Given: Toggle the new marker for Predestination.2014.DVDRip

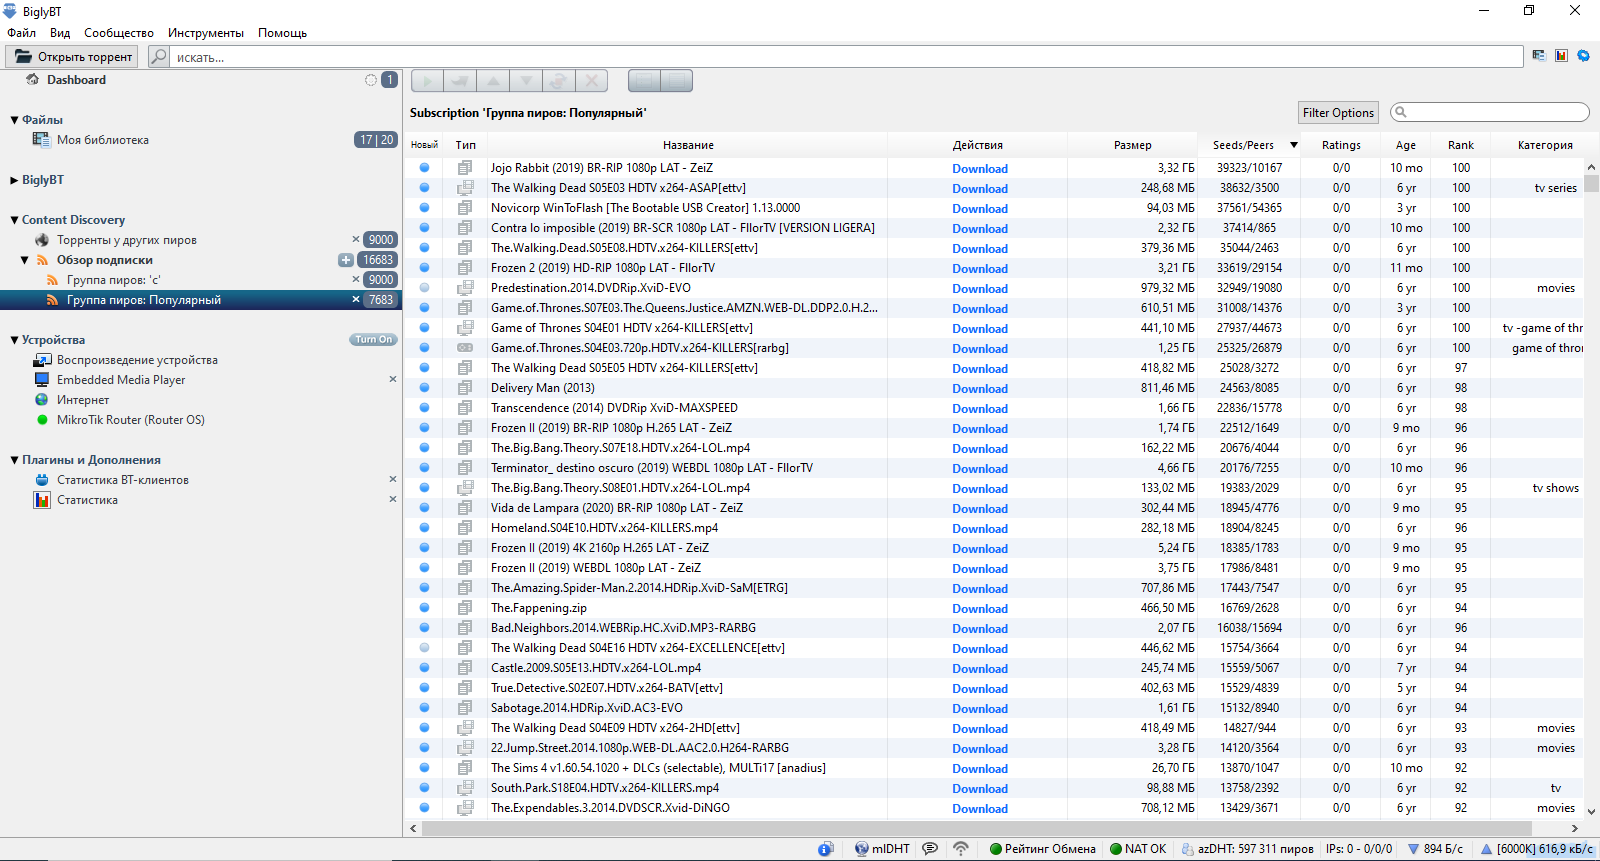Looking at the screenshot, I should (x=424, y=288).
